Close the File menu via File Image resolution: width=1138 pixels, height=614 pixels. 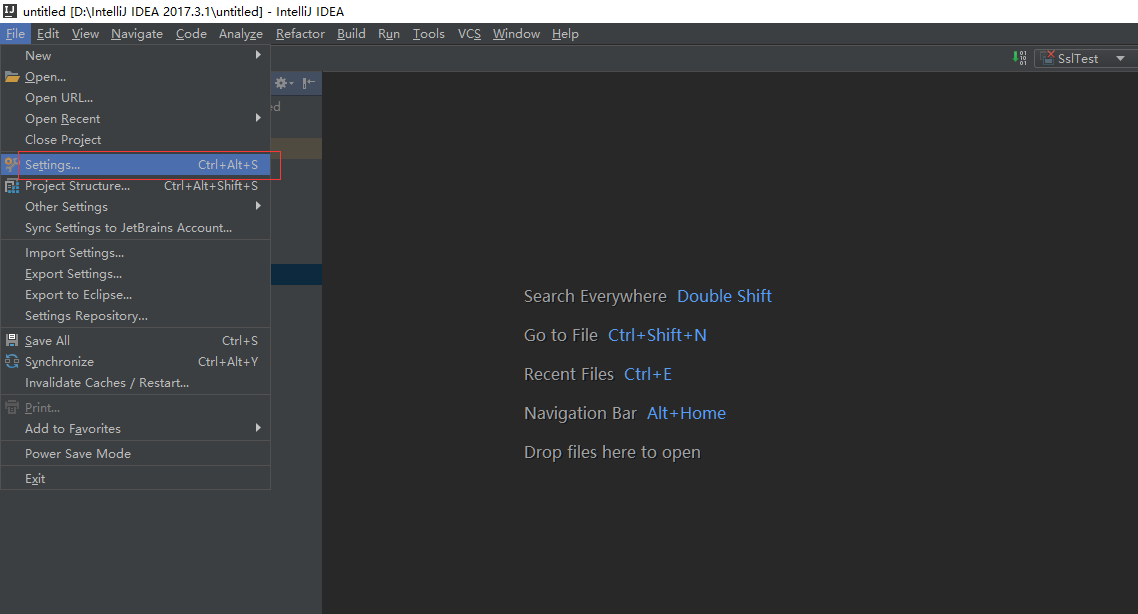pos(15,34)
